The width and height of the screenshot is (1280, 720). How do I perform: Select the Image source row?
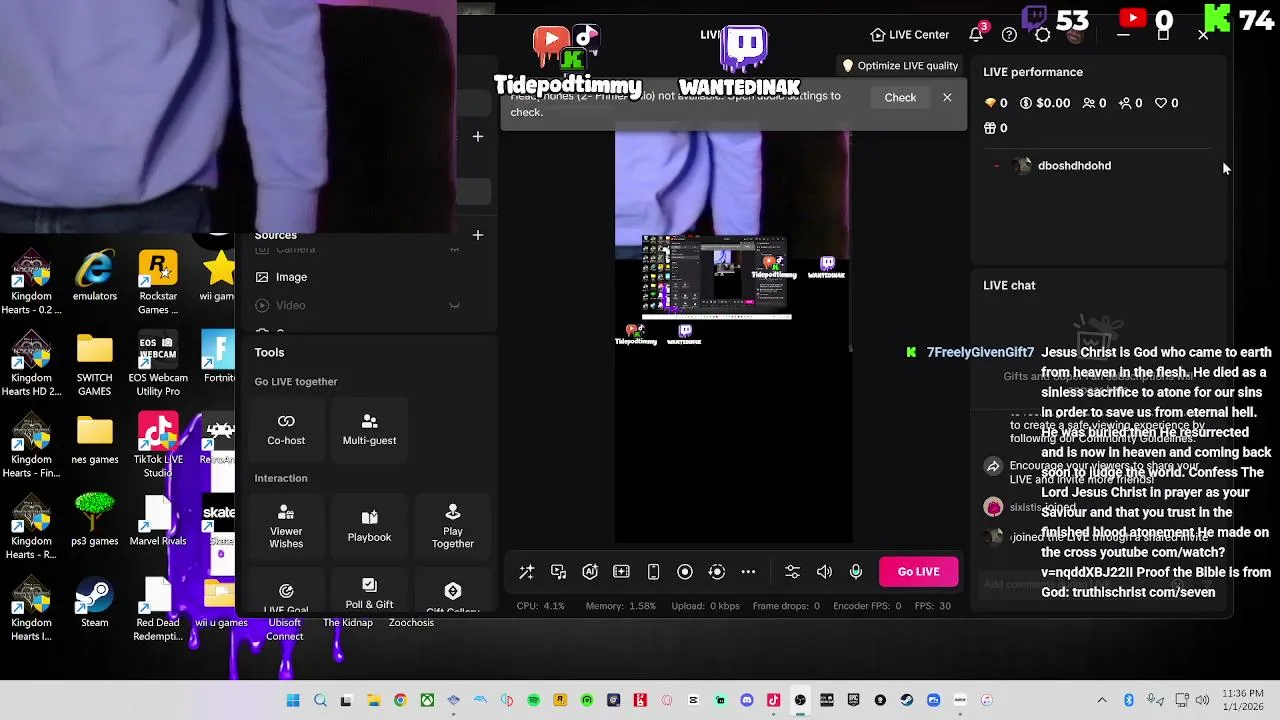click(365, 277)
